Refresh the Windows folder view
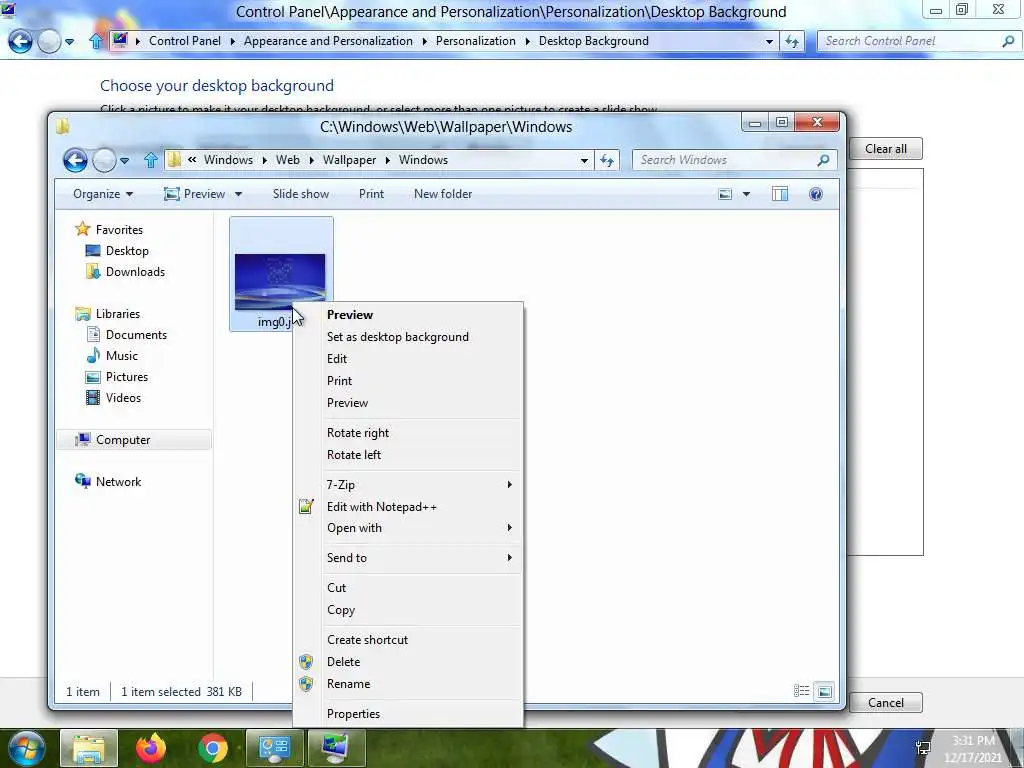 point(607,160)
